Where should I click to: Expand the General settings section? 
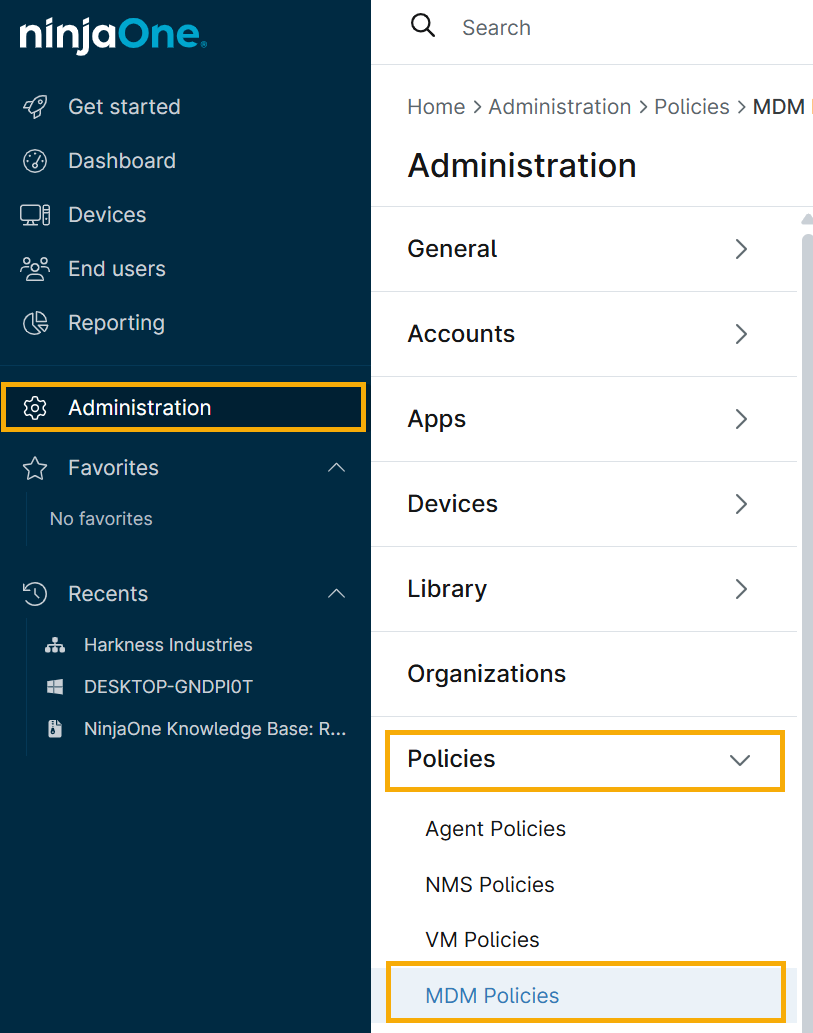pos(741,249)
